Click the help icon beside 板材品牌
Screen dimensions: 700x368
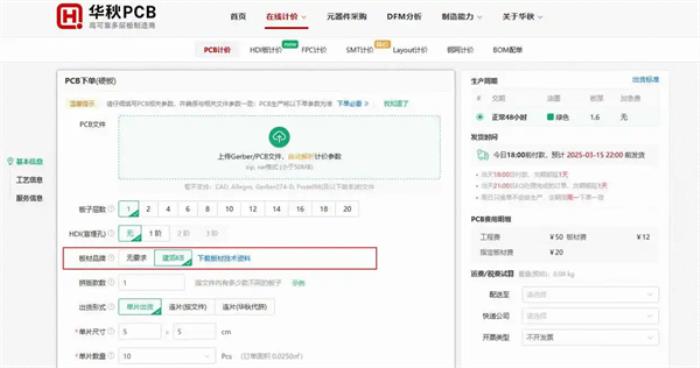tap(111, 258)
